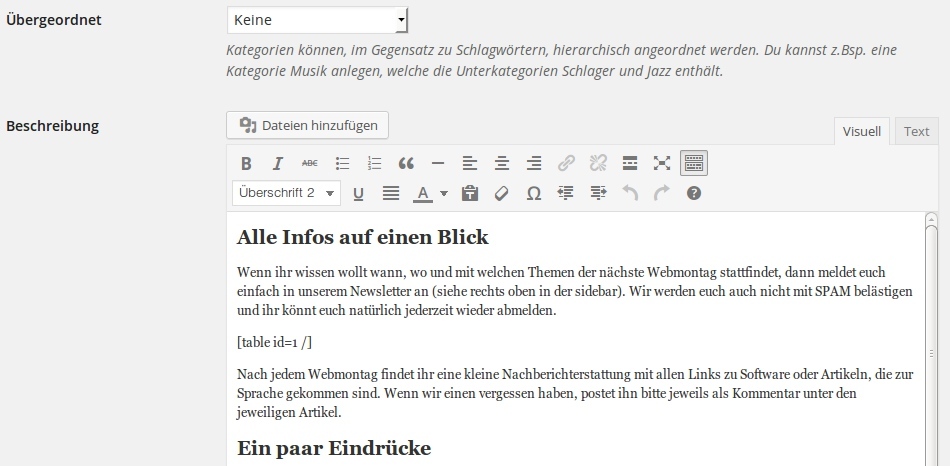This screenshot has height=466, width=950.
Task: Enter distraction-free fullscreen mode
Action: pos(662,163)
